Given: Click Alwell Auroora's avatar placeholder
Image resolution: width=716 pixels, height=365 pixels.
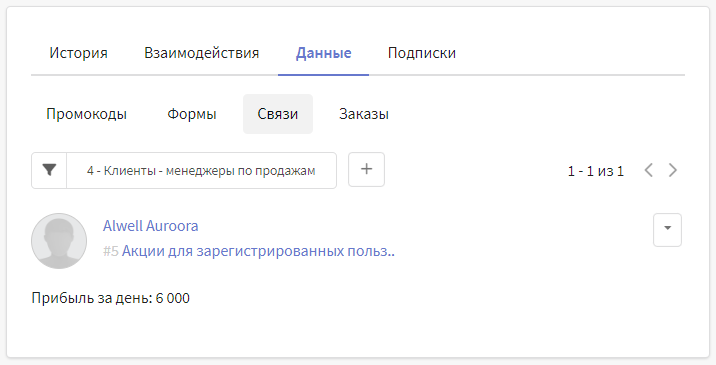Looking at the screenshot, I should [x=59, y=241].
